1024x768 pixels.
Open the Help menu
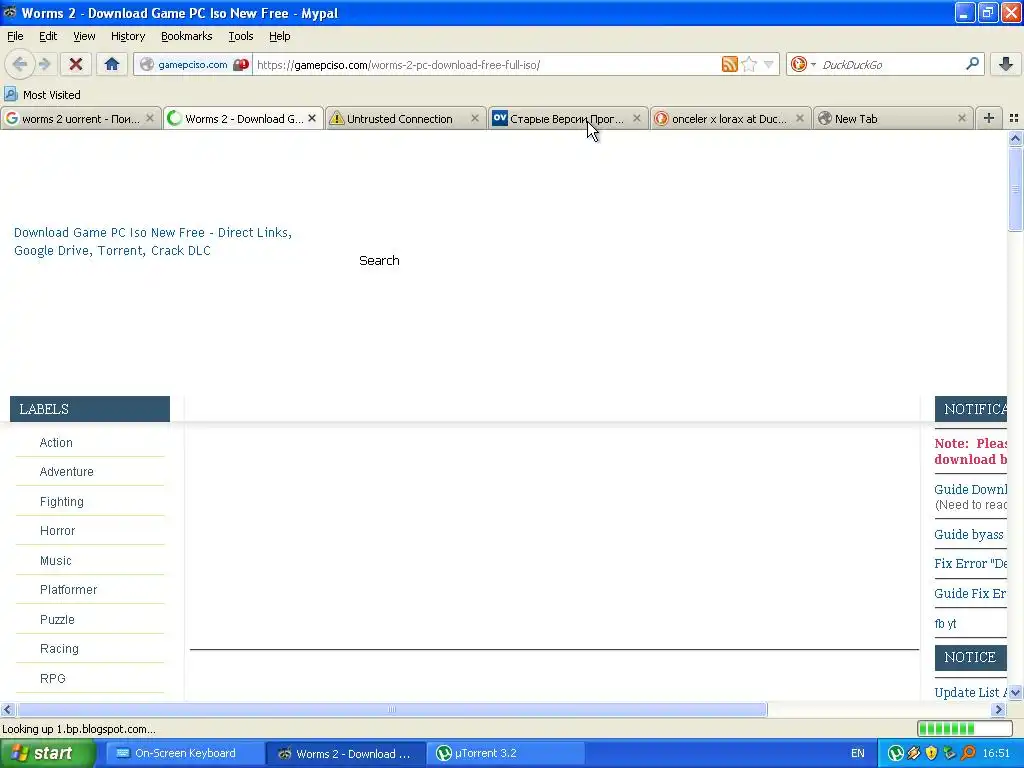[280, 36]
